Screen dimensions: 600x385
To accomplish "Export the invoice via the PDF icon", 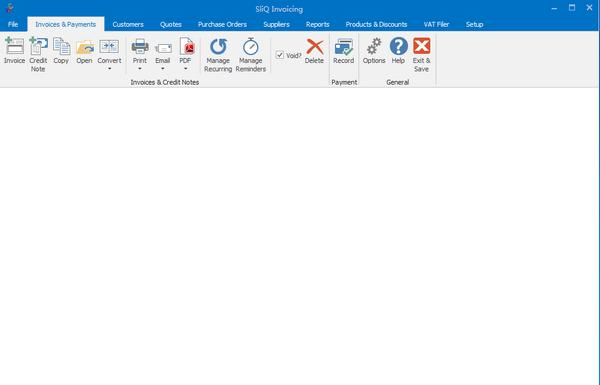I will [x=186, y=46].
